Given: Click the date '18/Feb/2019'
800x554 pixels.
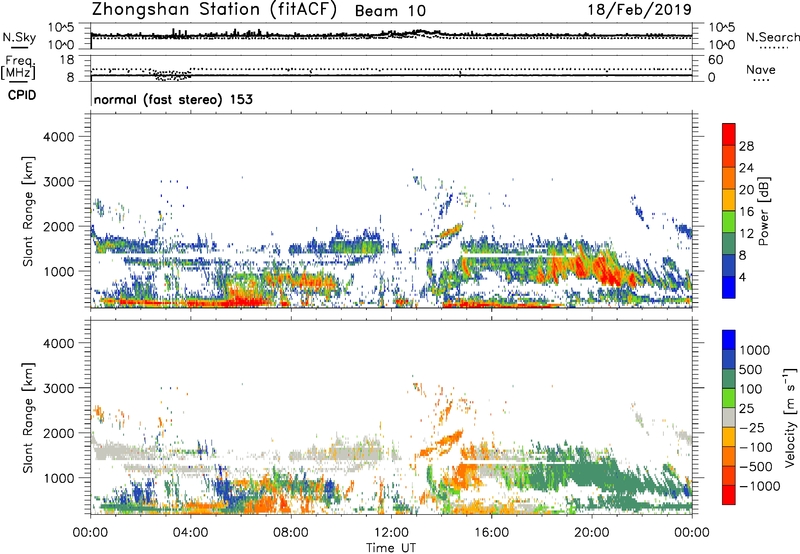Looking at the screenshot, I should point(640,10).
